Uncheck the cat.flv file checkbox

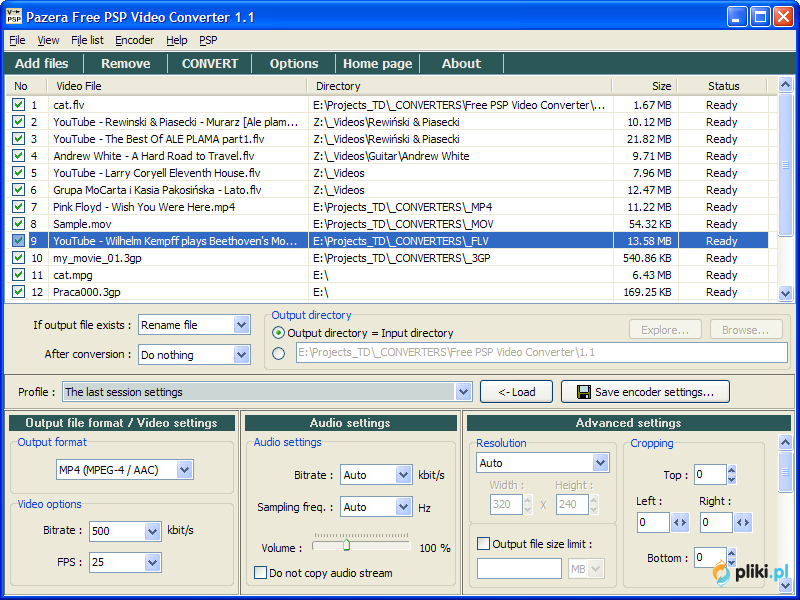pos(18,105)
